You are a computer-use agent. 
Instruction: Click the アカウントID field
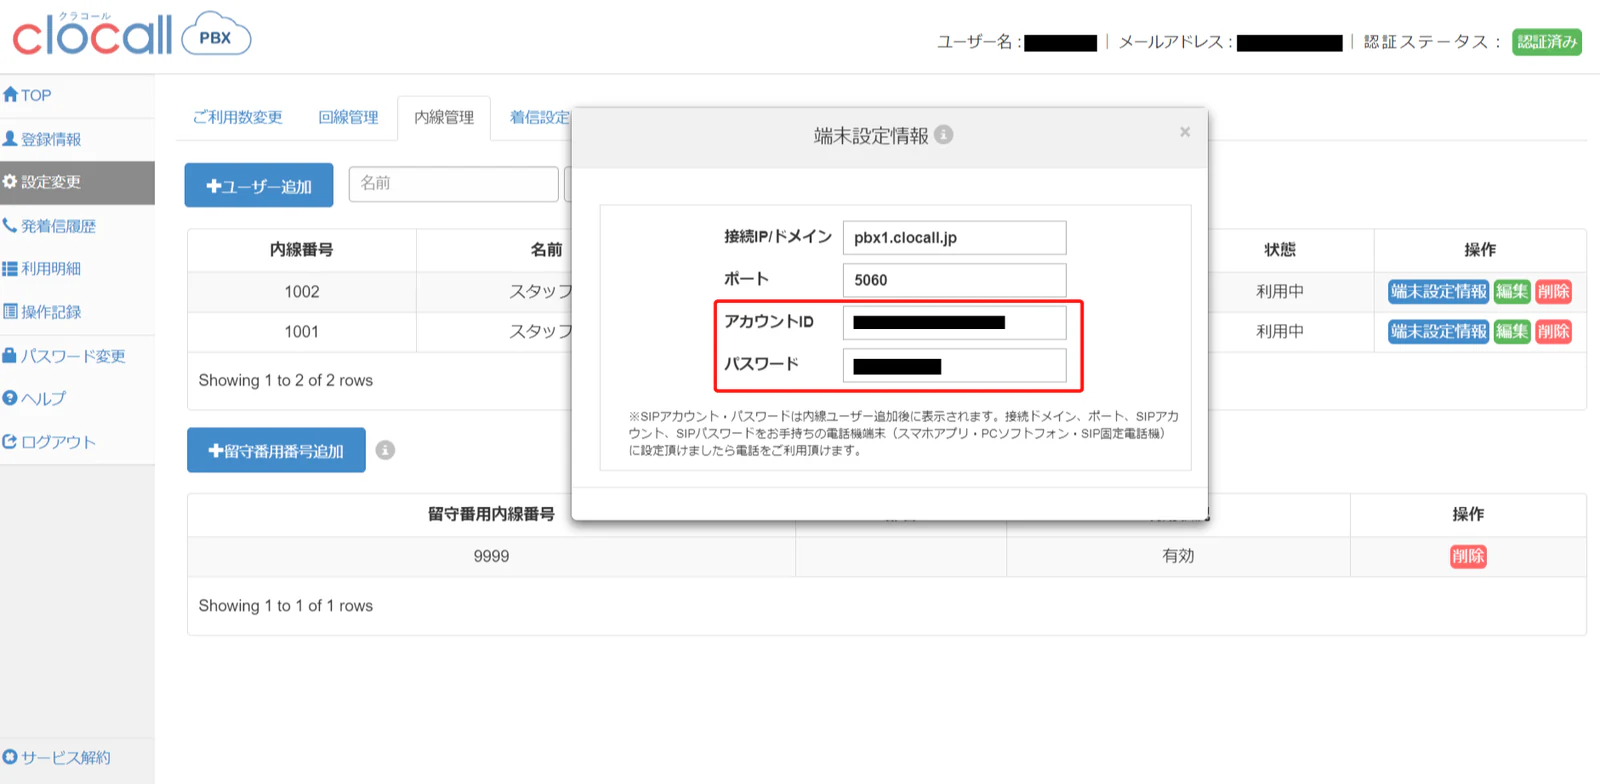pyautogui.click(x=954, y=322)
